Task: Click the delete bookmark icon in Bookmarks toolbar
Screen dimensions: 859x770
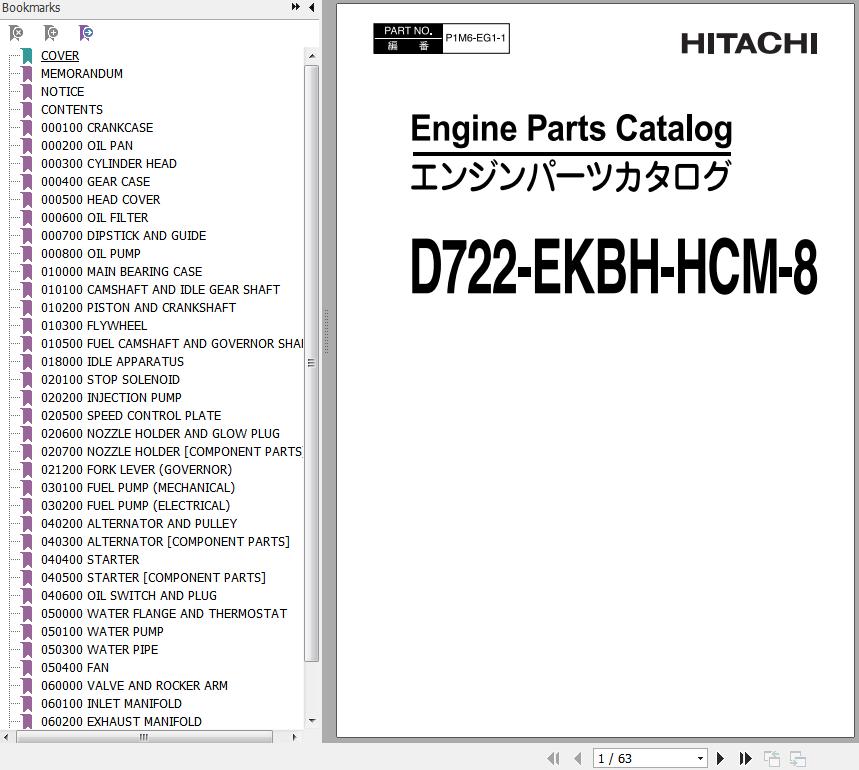Action: point(16,33)
